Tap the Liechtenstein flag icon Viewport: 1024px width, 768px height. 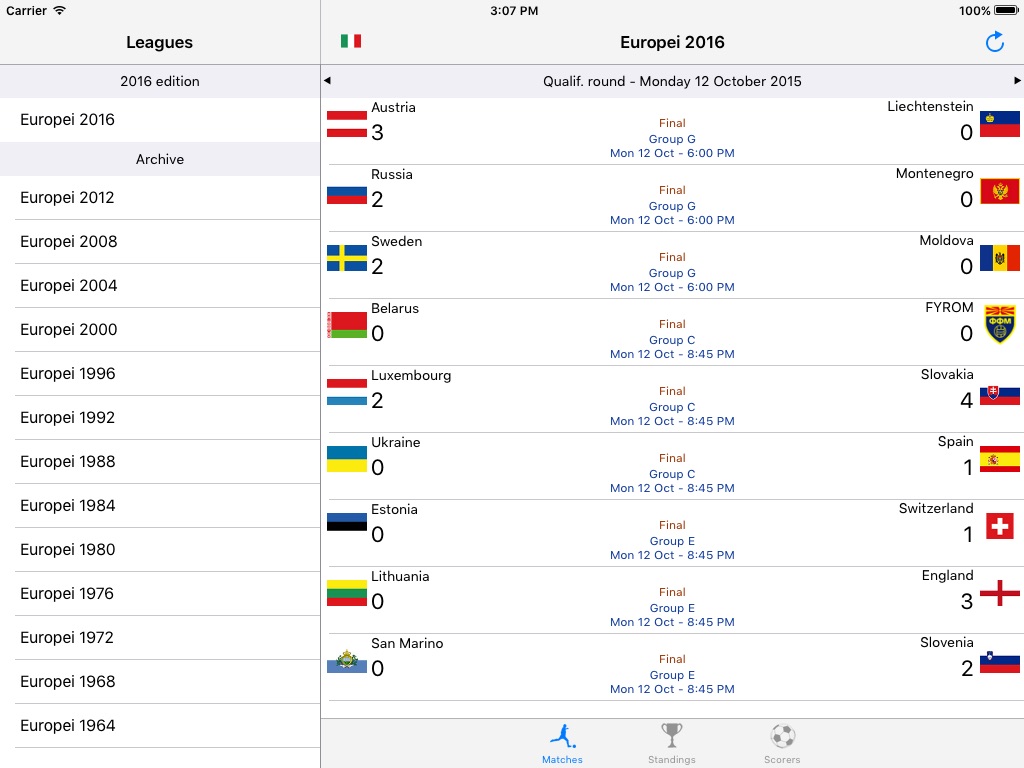point(999,124)
